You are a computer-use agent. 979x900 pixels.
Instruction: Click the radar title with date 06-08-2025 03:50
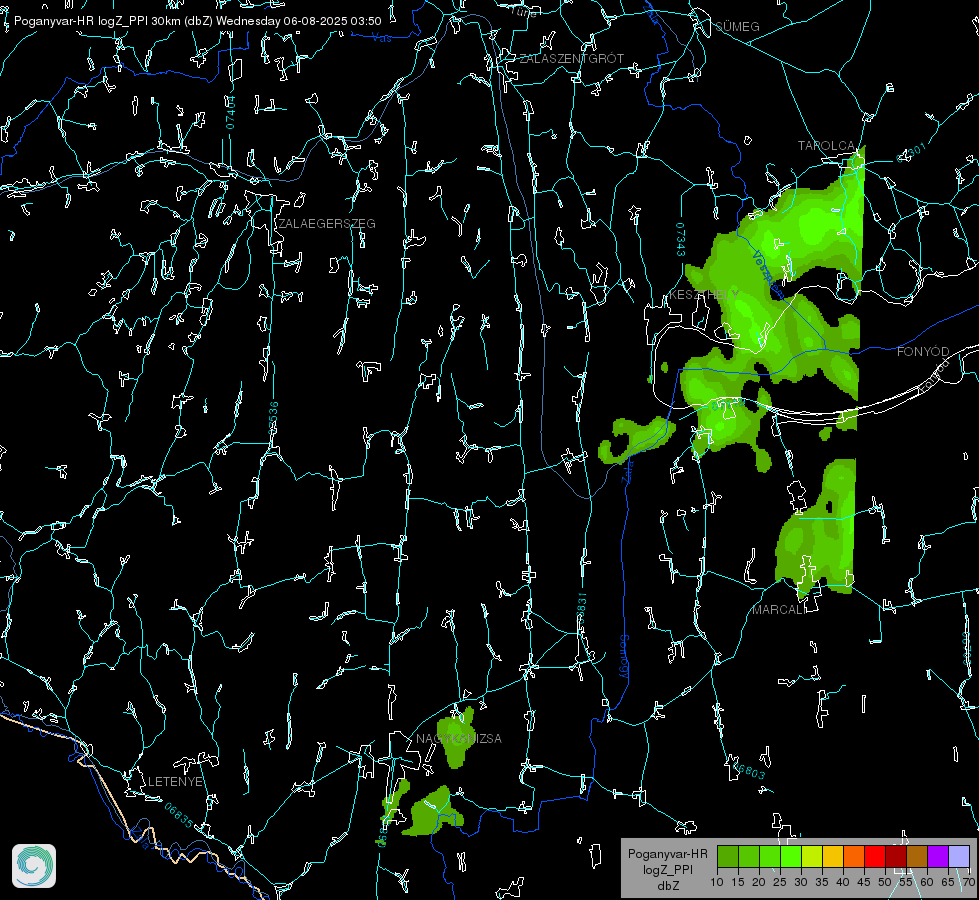pos(197,21)
